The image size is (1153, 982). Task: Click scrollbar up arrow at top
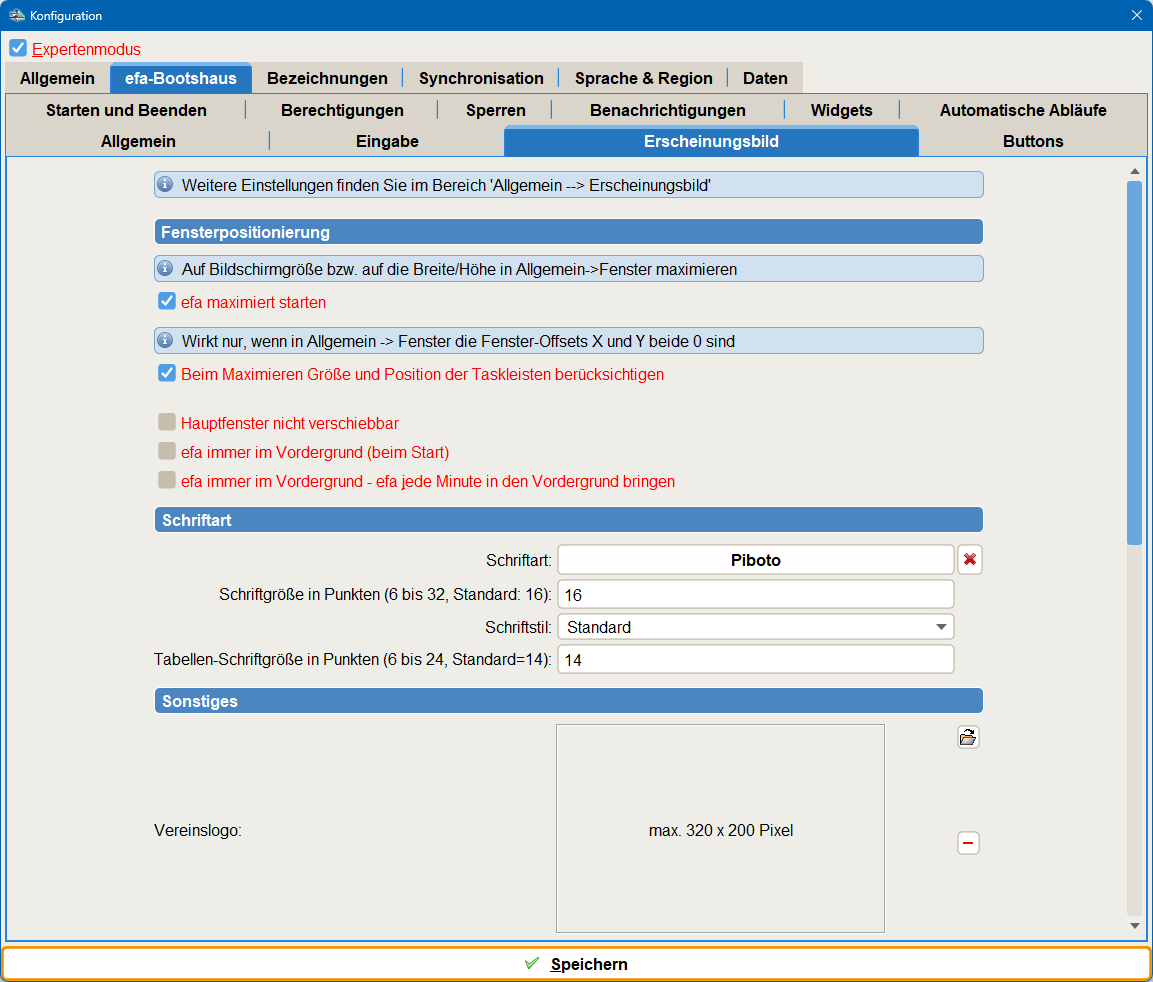tap(1134, 171)
